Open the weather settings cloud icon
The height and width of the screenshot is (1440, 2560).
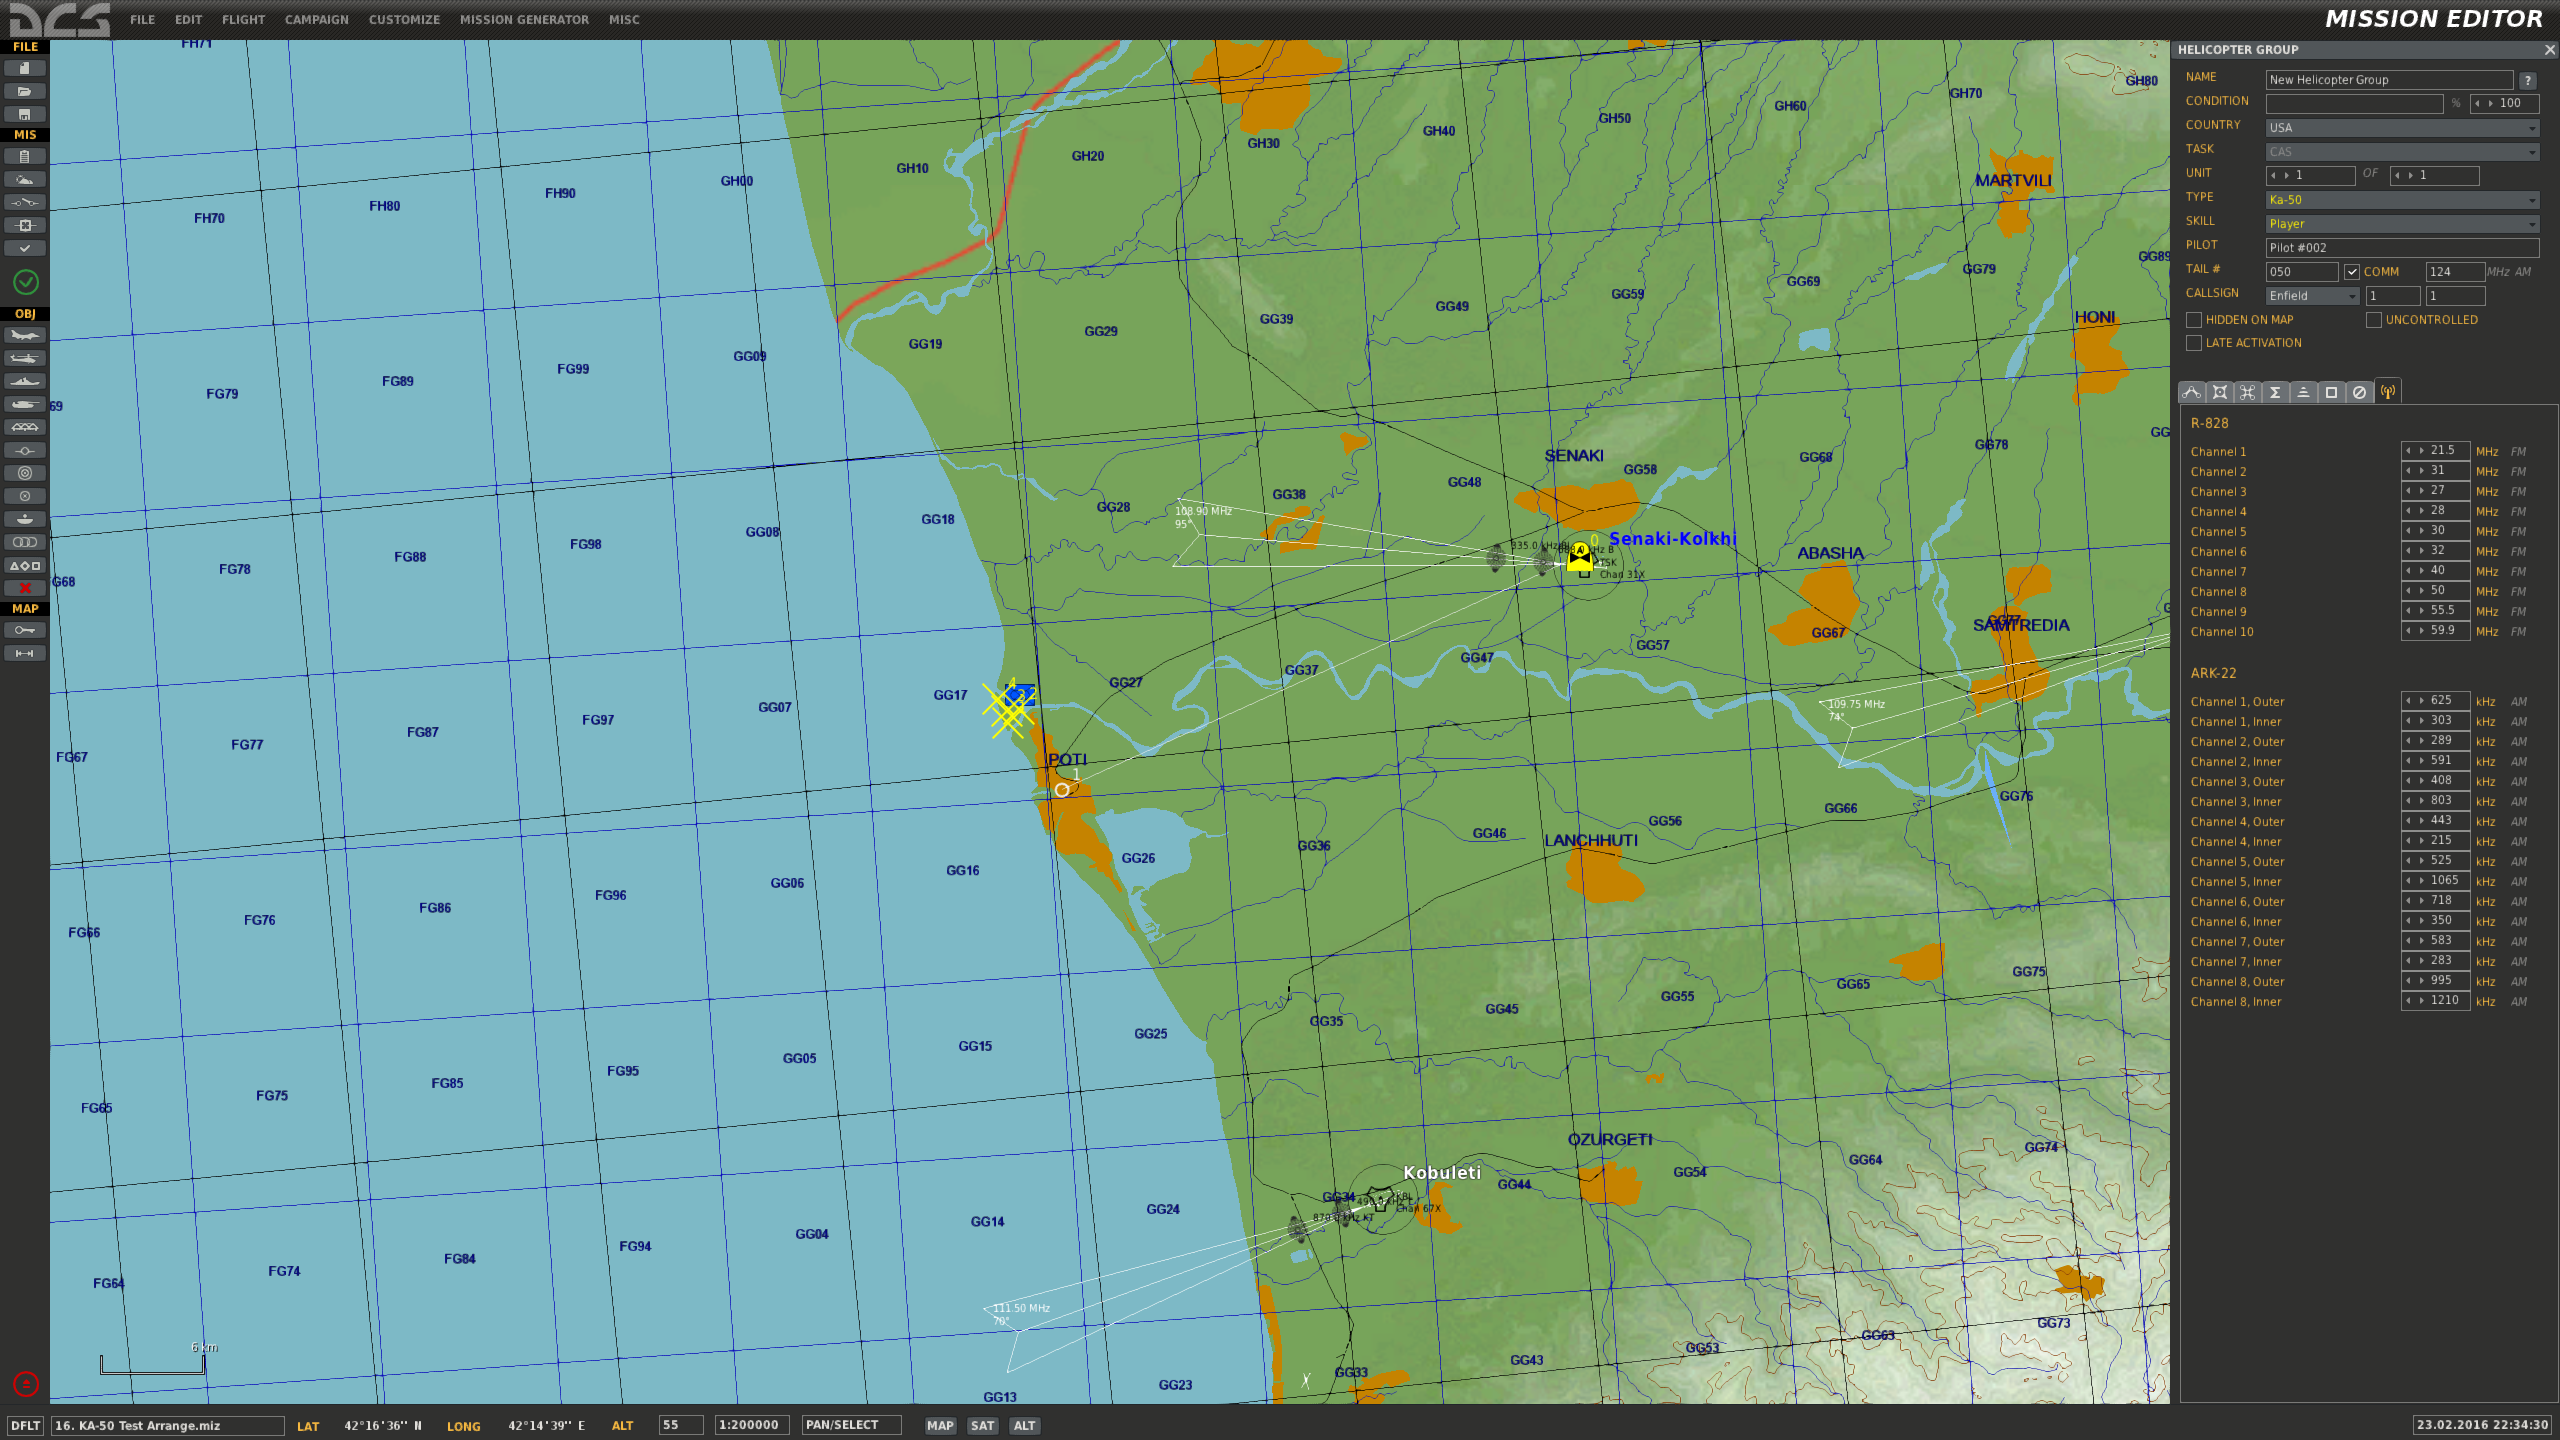[25, 179]
